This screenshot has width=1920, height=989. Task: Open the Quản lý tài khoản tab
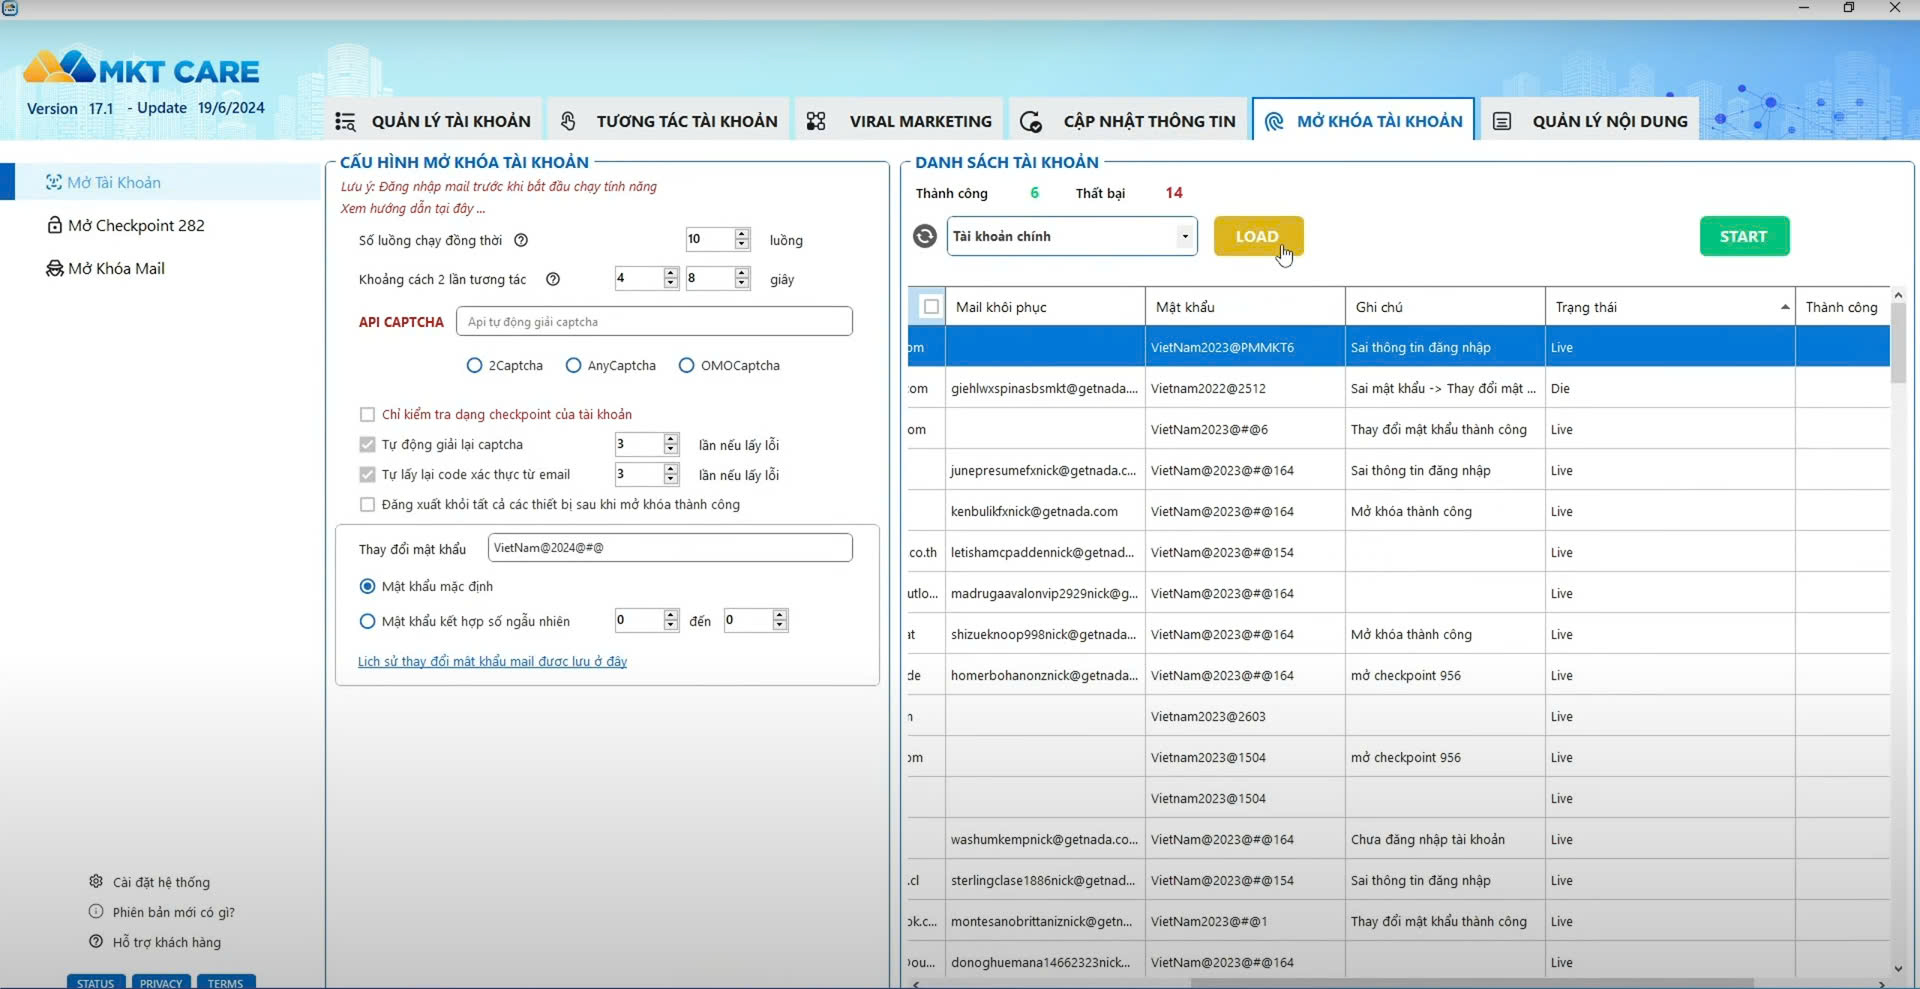433,121
